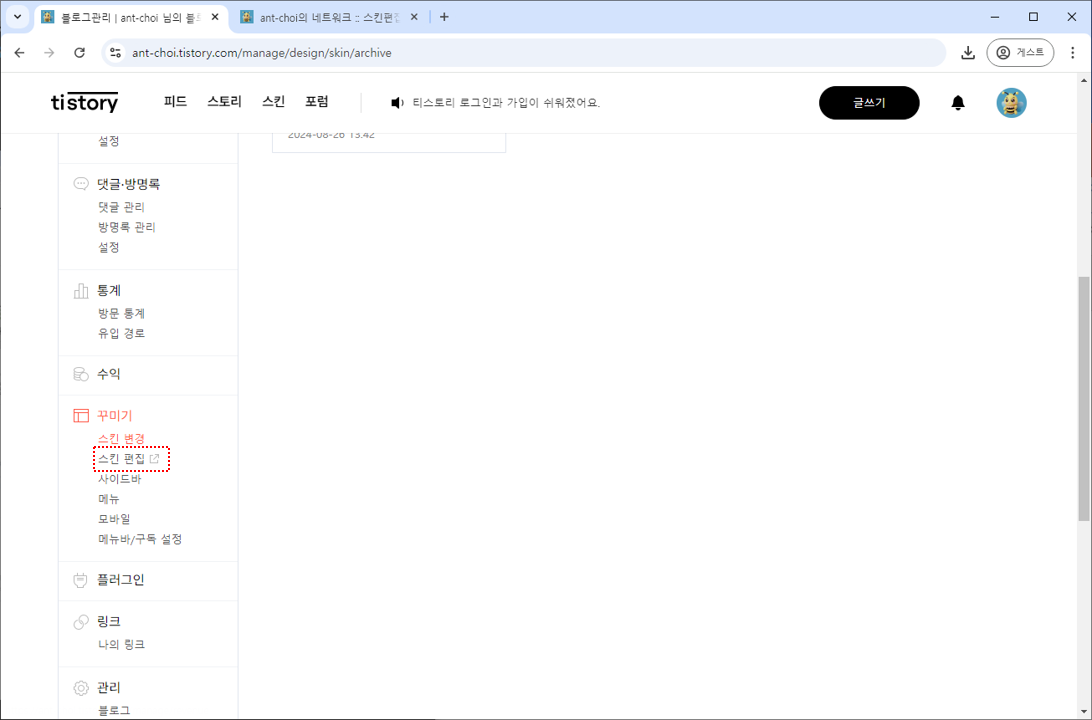The width and height of the screenshot is (1092, 720).
Task: Click the 글쓰기 button
Action: pos(868,103)
